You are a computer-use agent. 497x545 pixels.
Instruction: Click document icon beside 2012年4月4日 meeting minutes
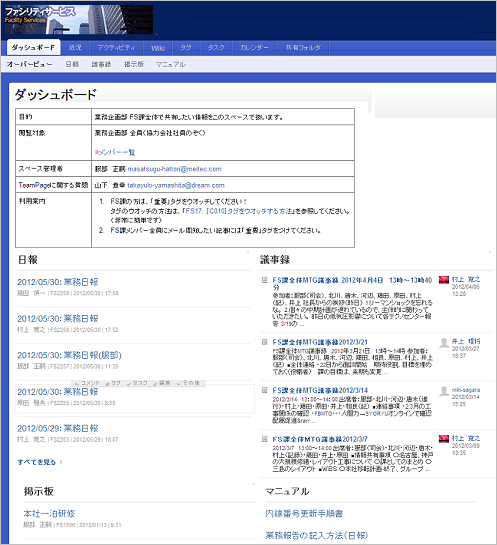[x=264, y=280]
